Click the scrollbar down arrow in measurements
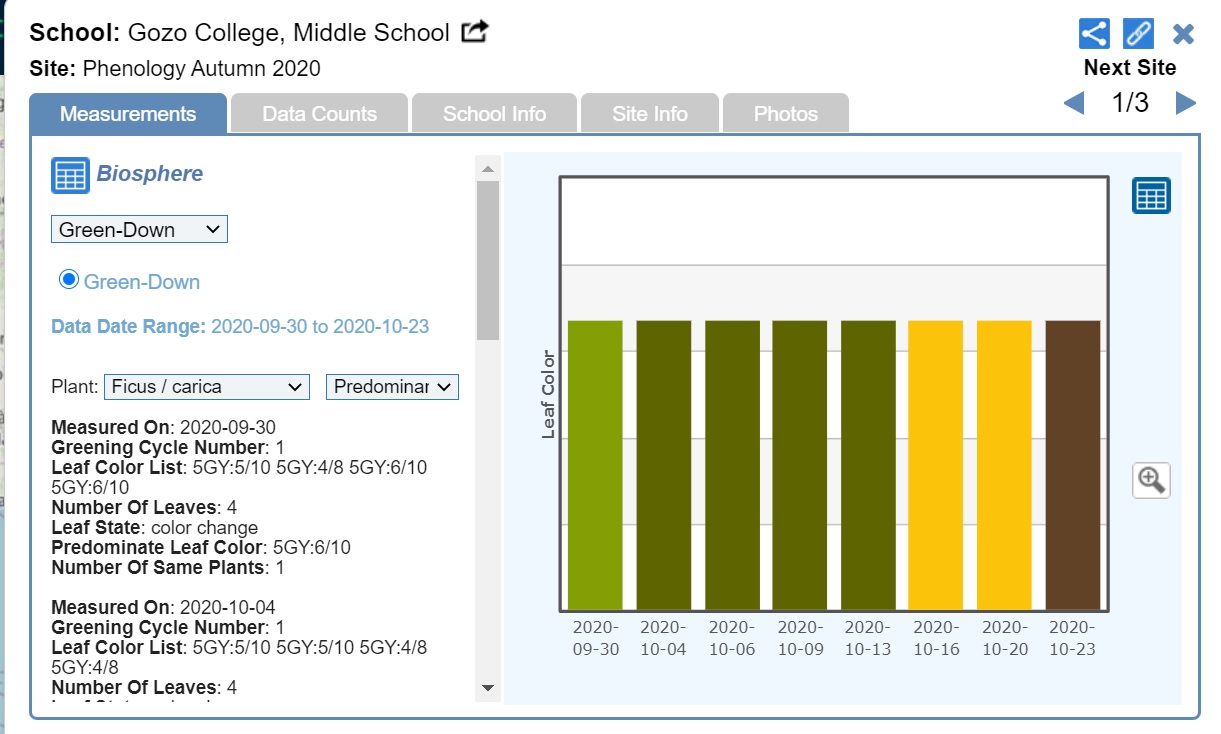Viewport: 1221px width, 734px height. pos(488,688)
